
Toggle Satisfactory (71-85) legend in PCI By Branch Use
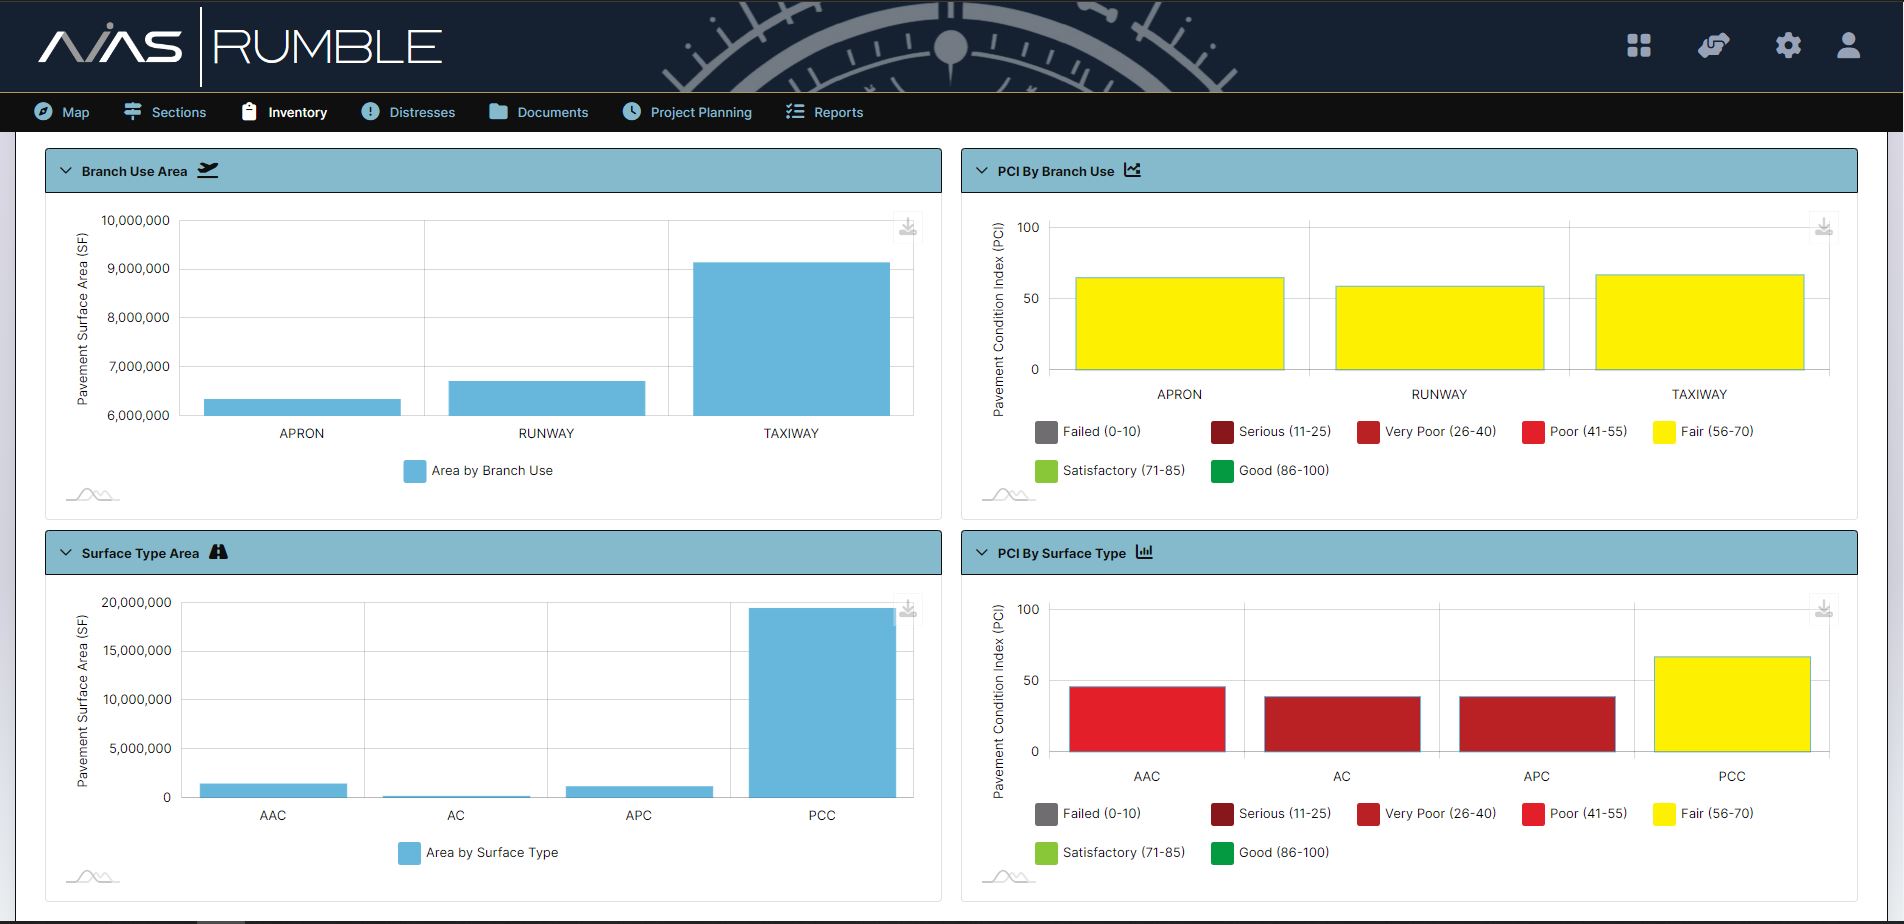click(1110, 471)
